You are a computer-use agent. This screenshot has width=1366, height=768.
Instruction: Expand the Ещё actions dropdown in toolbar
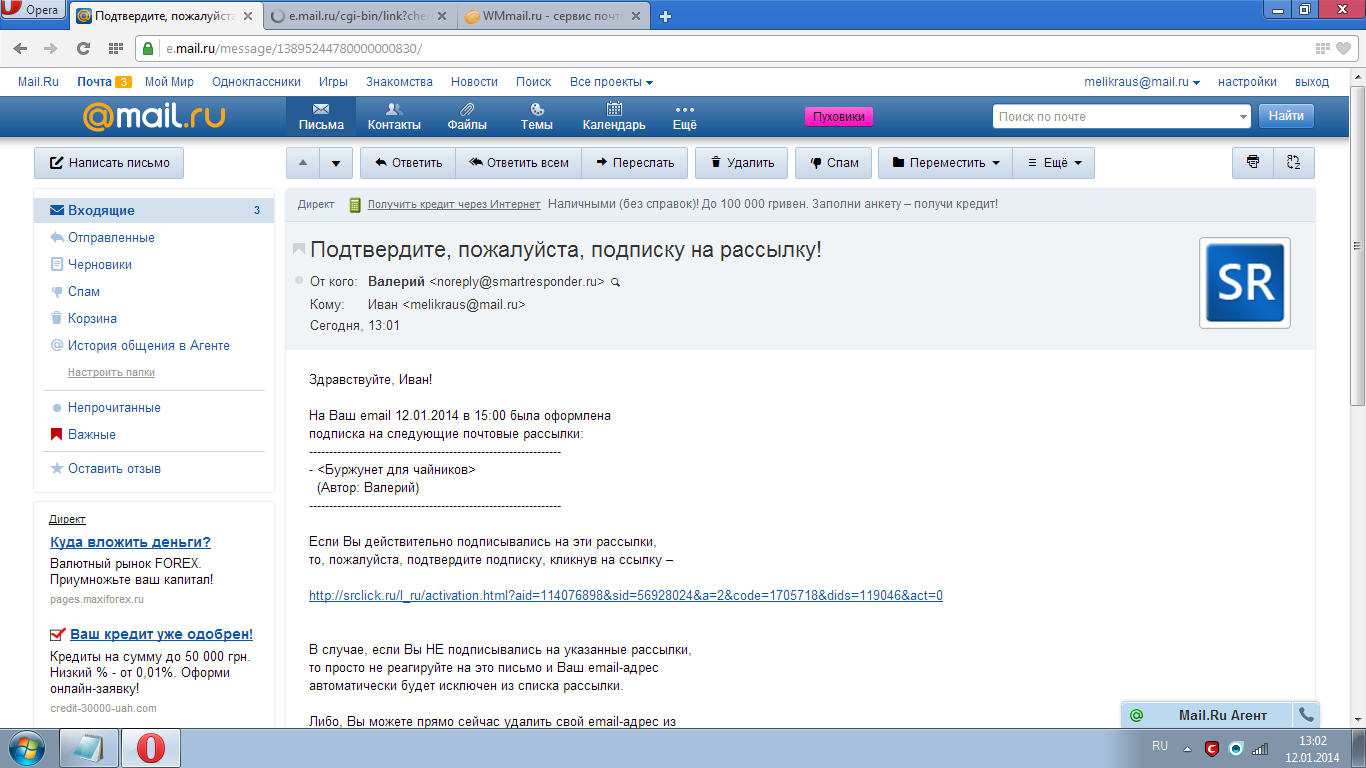pyautogui.click(x=1054, y=163)
